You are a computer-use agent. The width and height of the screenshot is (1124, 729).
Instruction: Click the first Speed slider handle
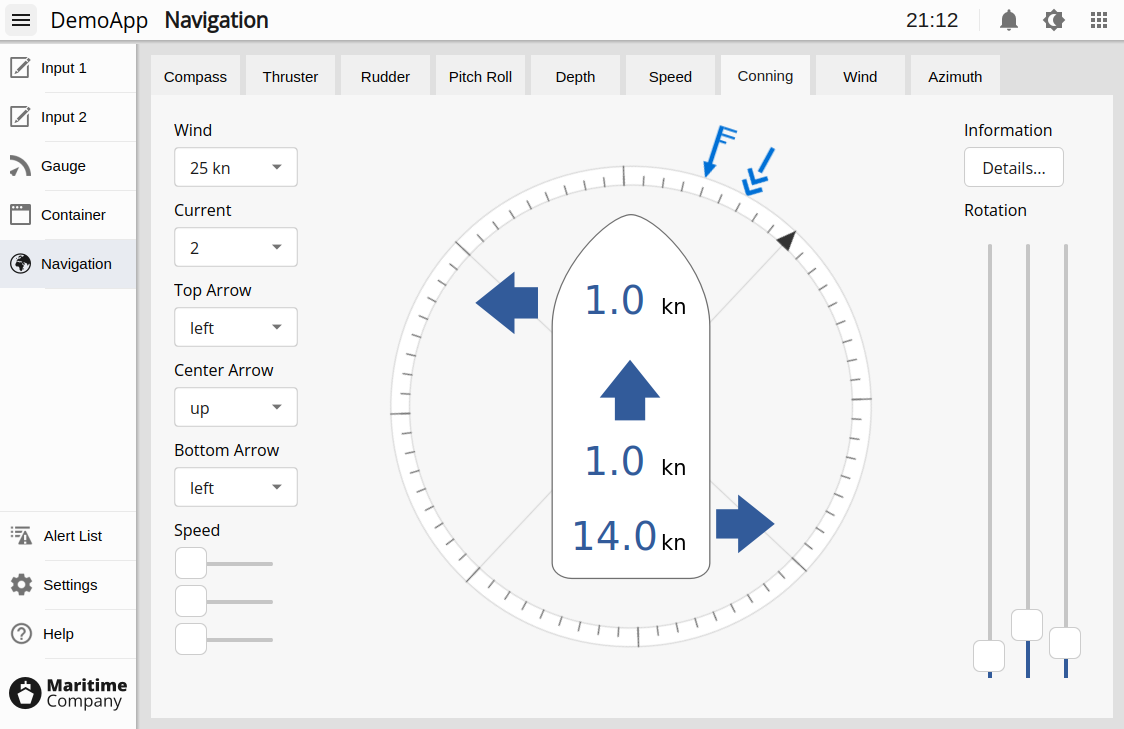pos(191,563)
